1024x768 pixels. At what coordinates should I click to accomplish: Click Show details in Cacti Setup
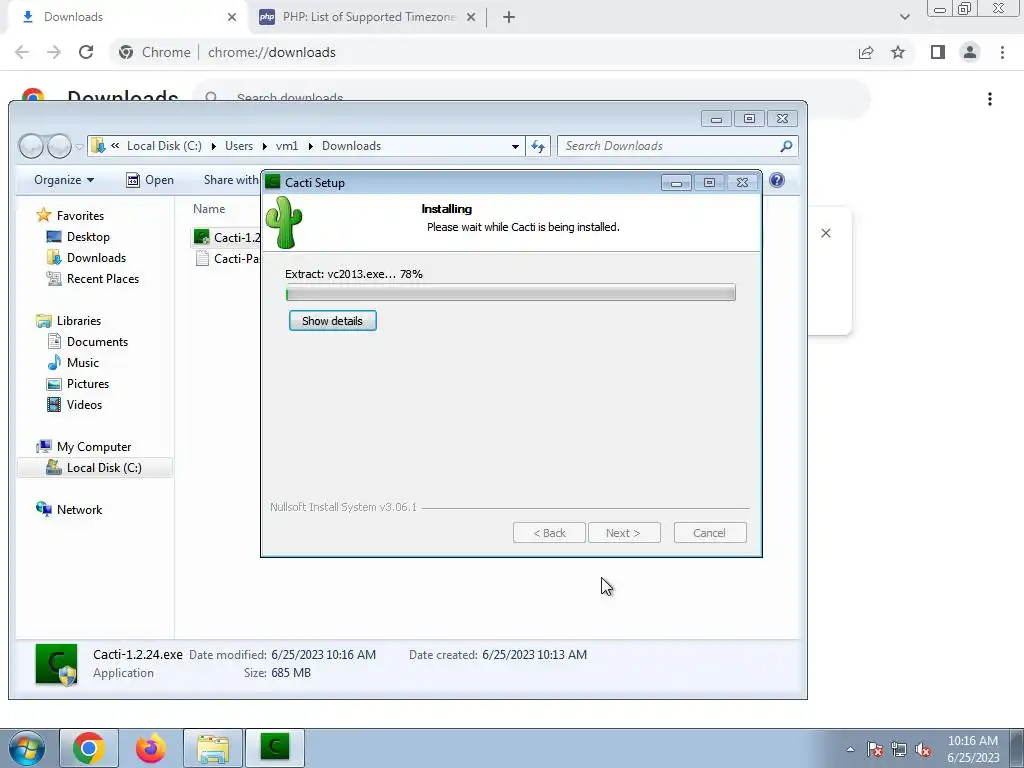point(332,321)
